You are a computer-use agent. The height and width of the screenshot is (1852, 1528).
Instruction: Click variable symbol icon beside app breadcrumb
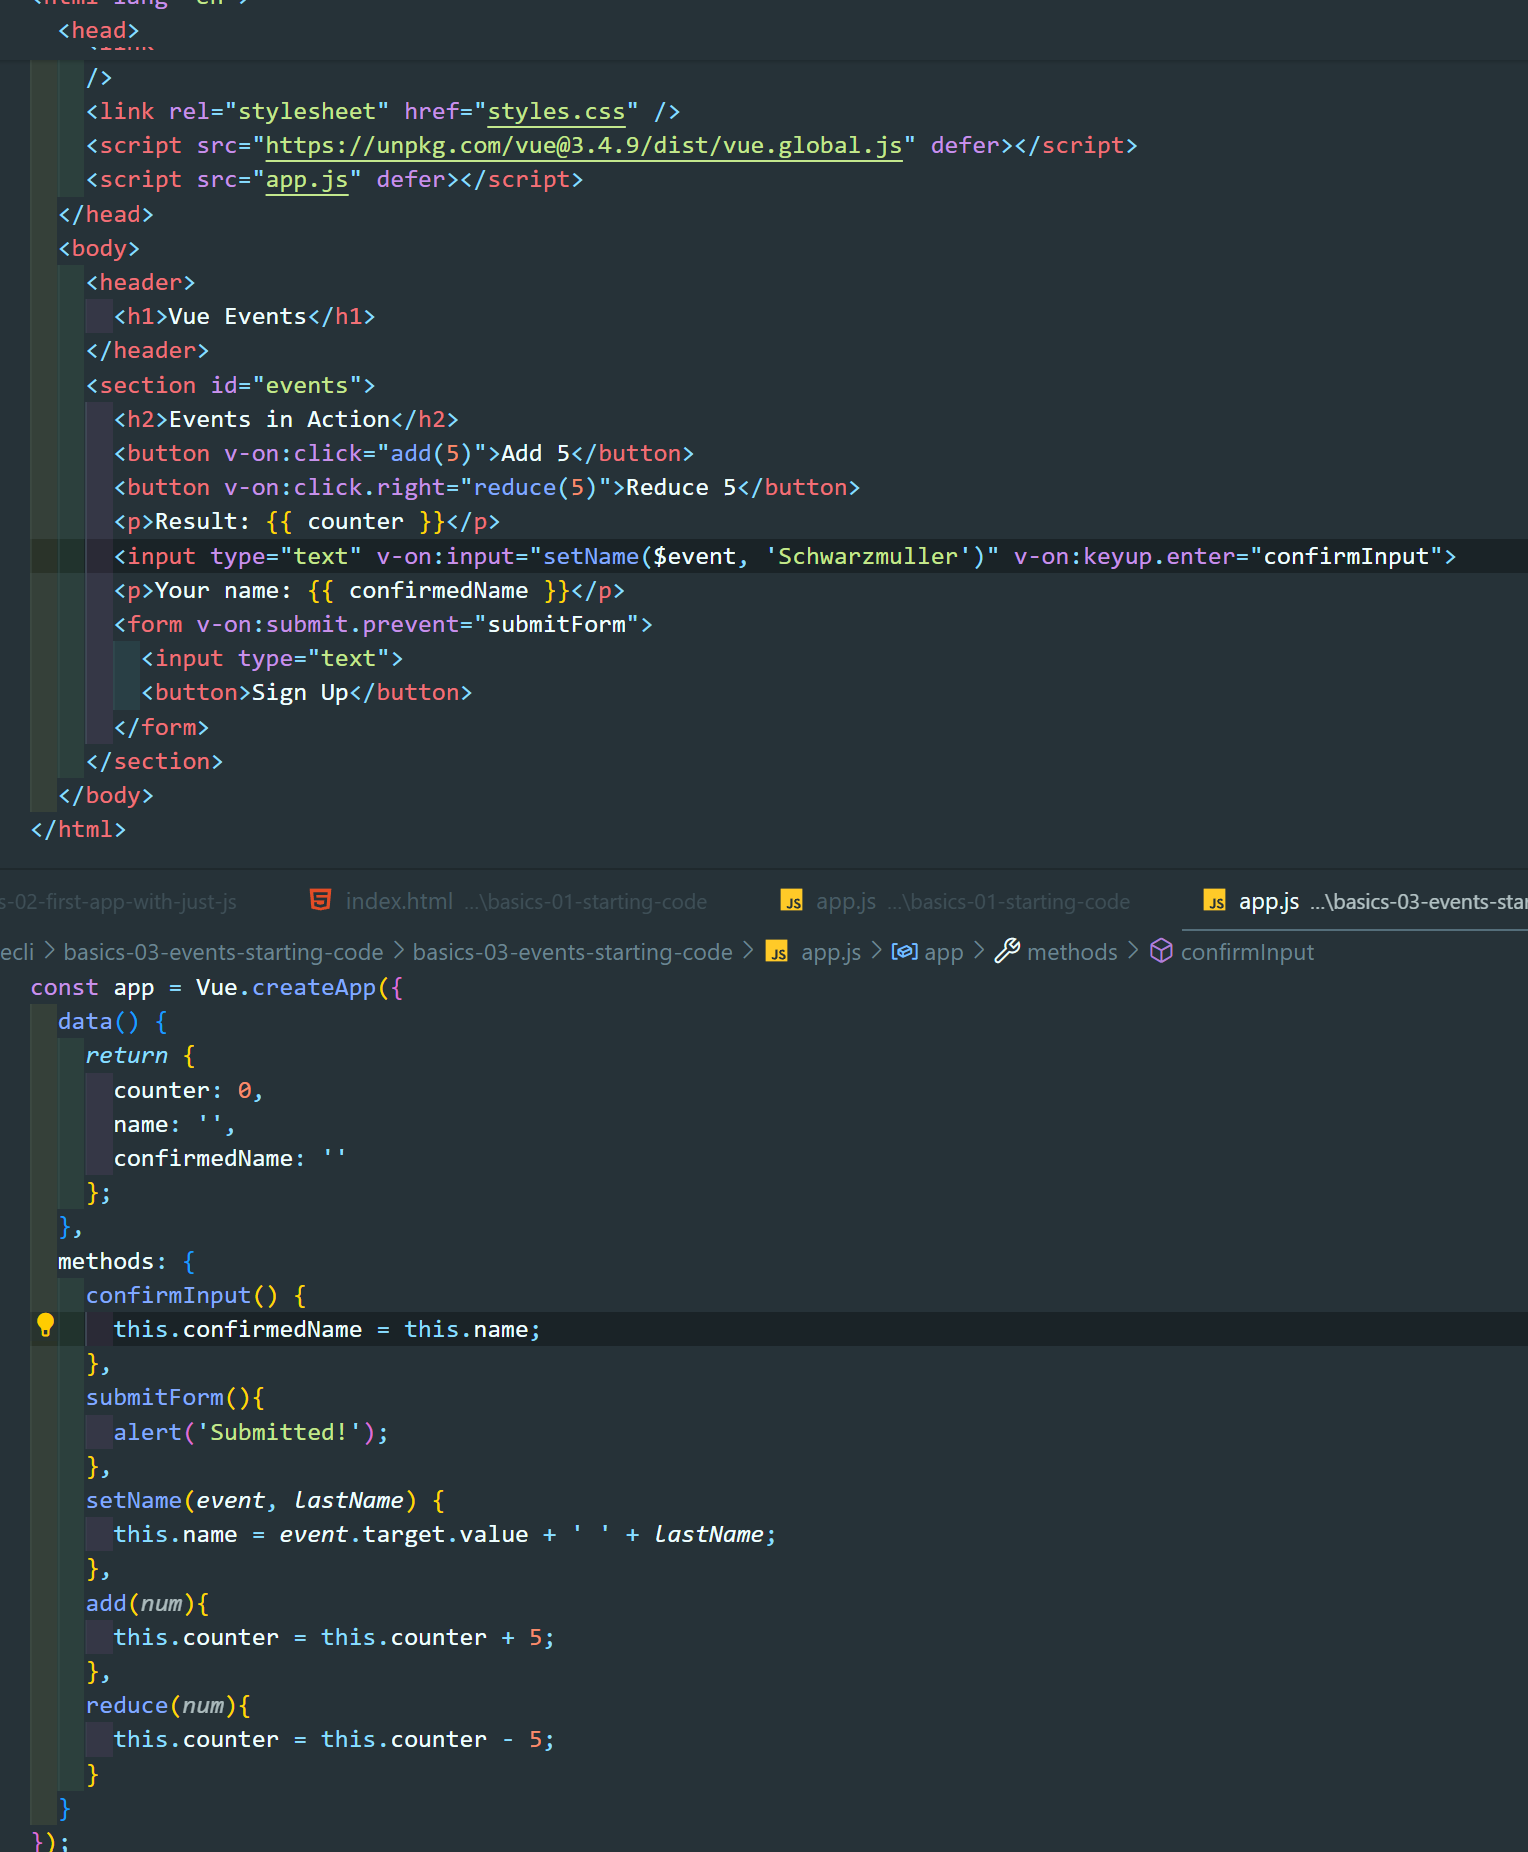click(905, 951)
